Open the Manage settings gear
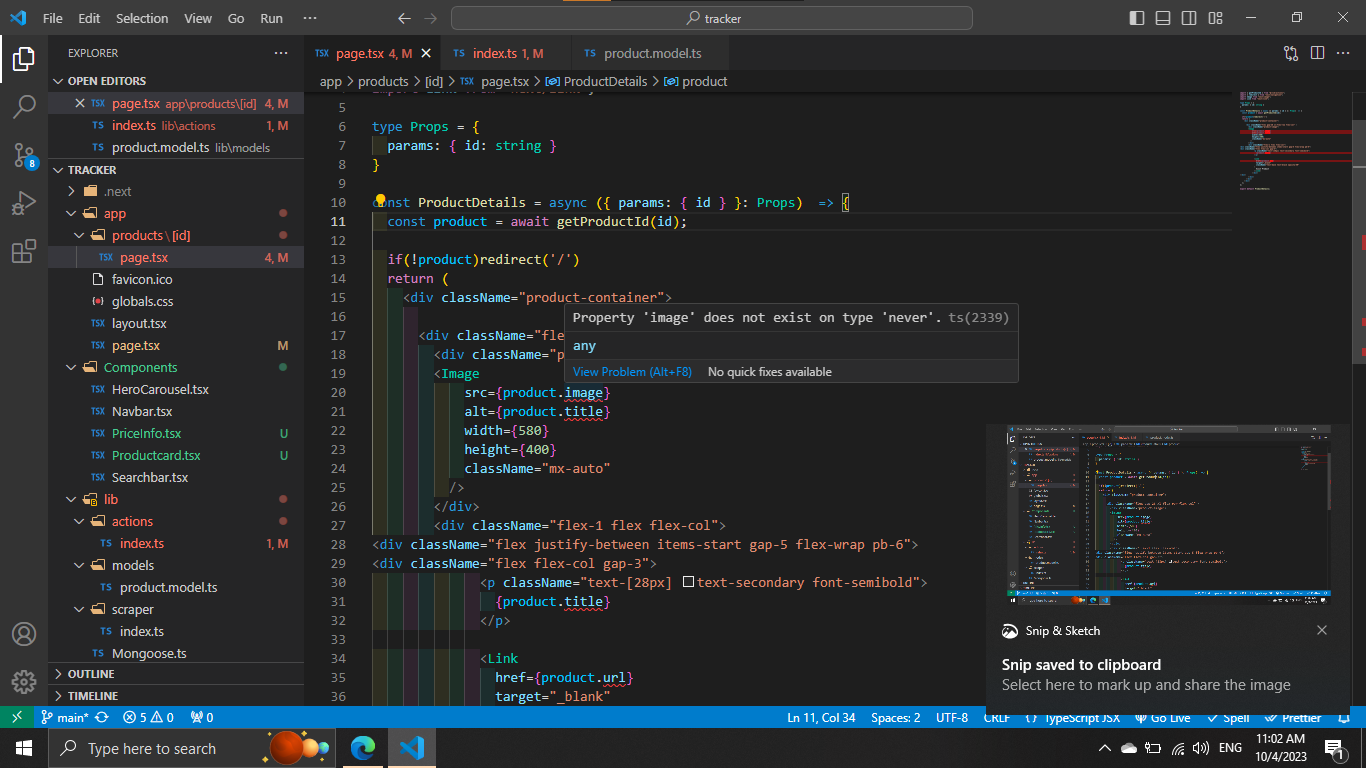The width and height of the screenshot is (1366, 768). [x=24, y=682]
